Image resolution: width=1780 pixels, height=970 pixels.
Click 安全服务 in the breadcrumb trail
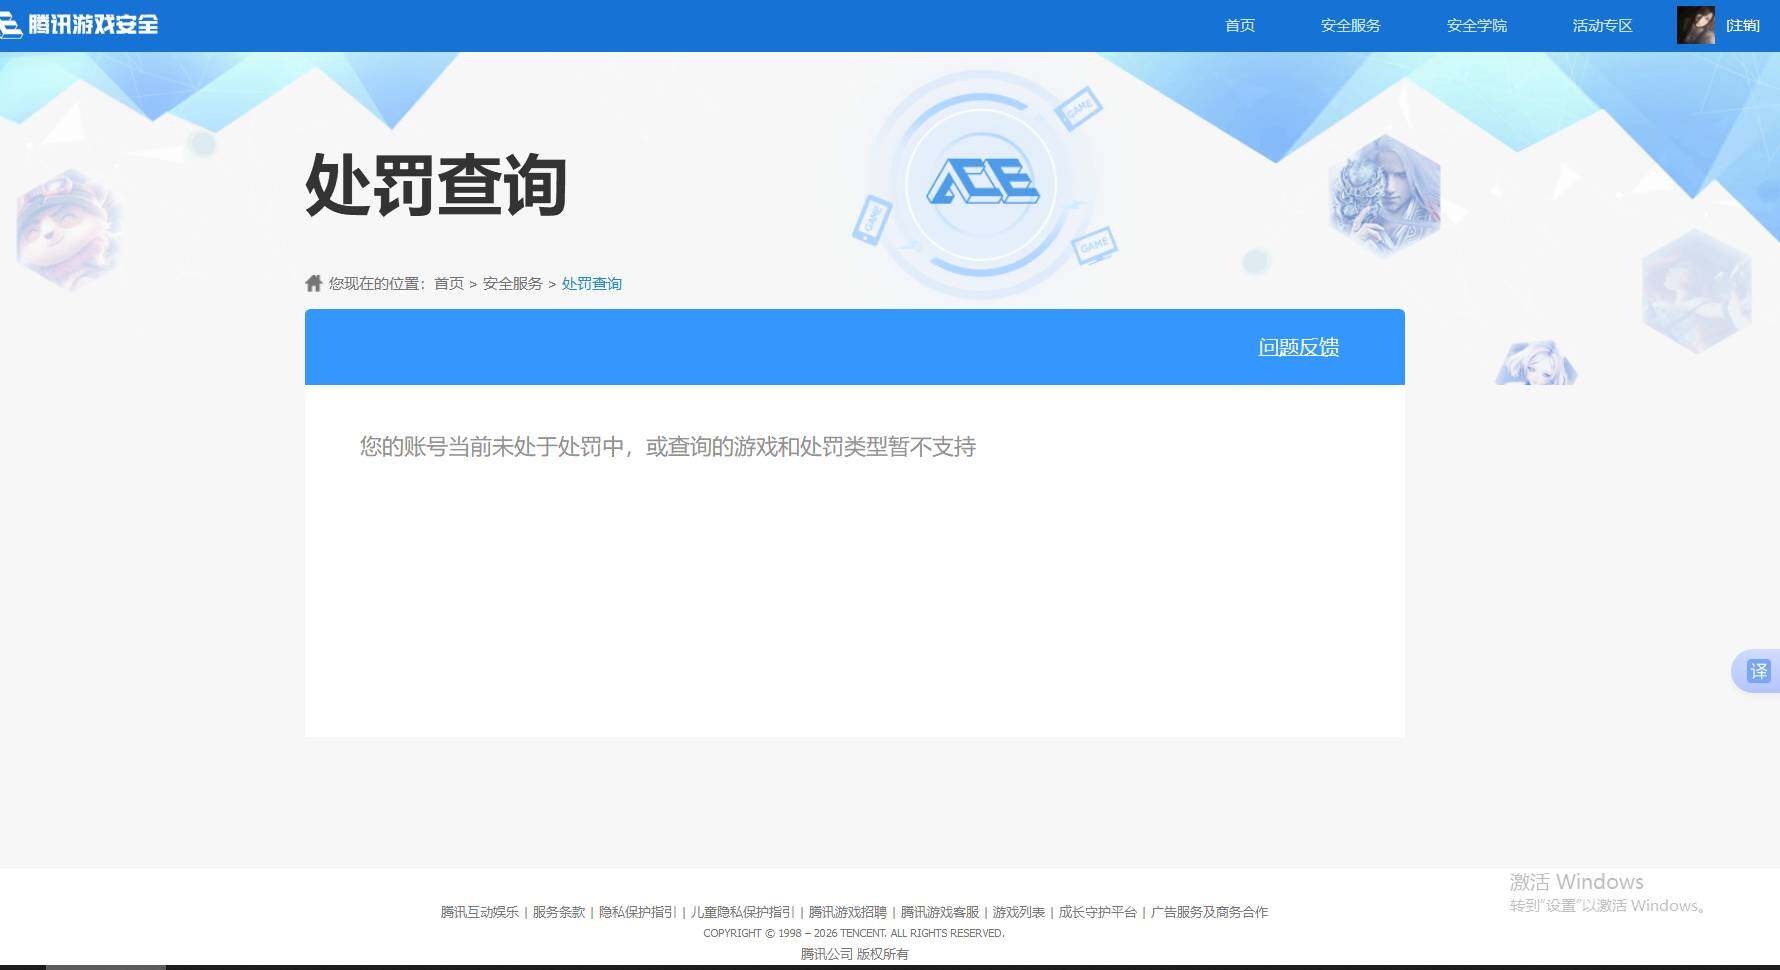pos(512,283)
